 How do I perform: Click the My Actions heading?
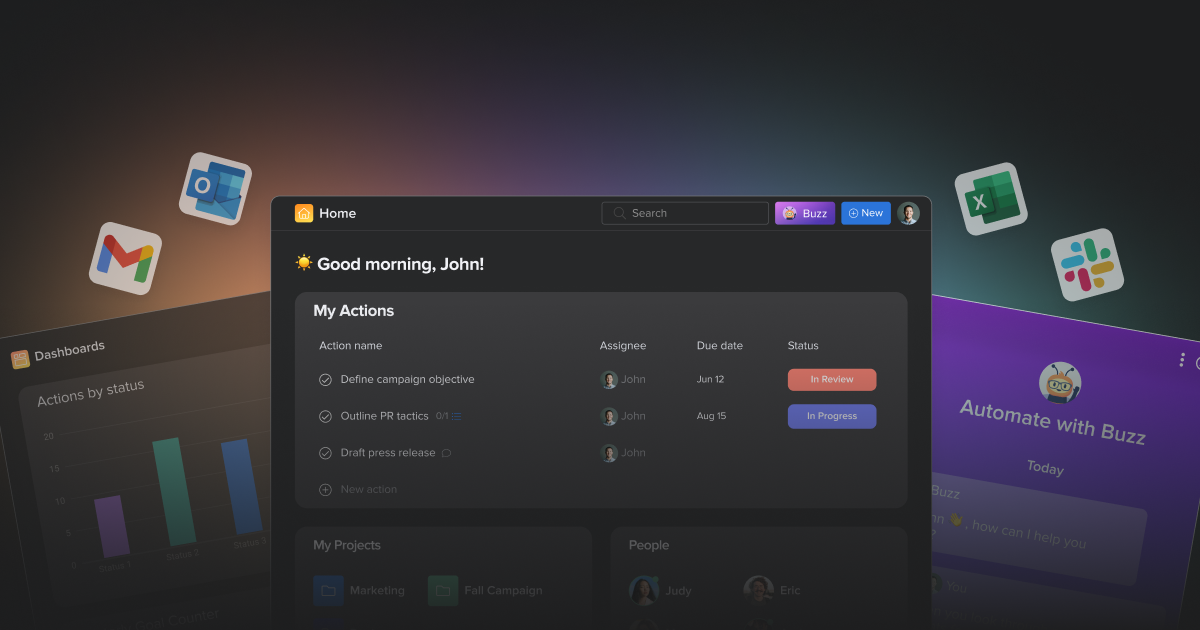tap(354, 311)
